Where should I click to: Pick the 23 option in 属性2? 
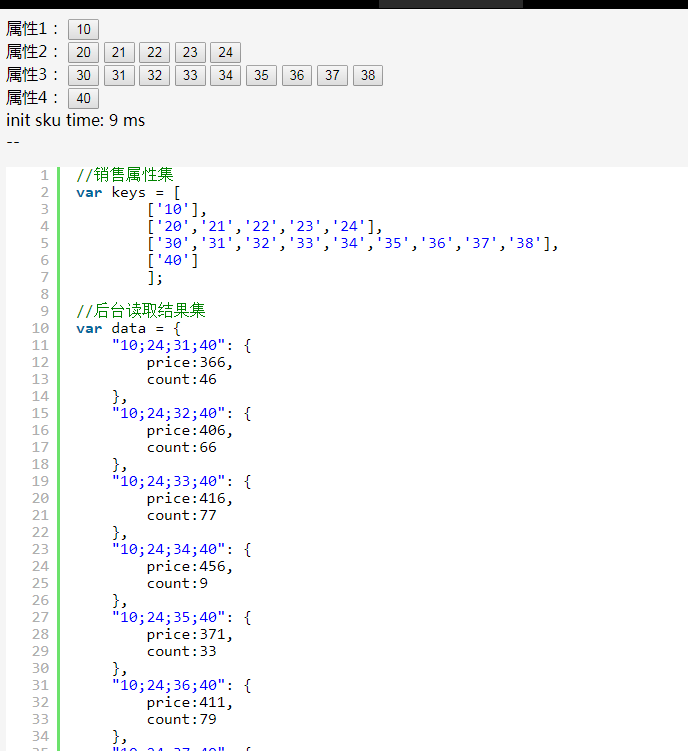(190, 52)
